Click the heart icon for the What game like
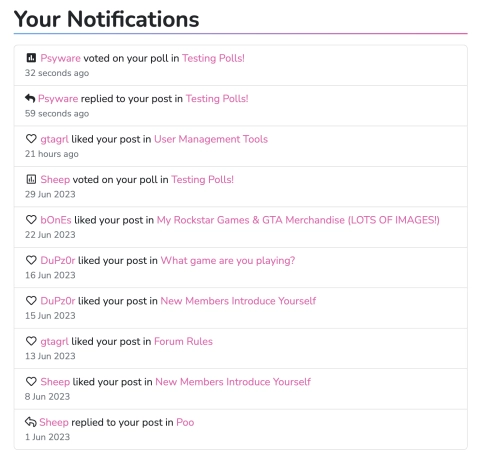Image resolution: width=480 pixels, height=462 pixels. tap(31, 260)
